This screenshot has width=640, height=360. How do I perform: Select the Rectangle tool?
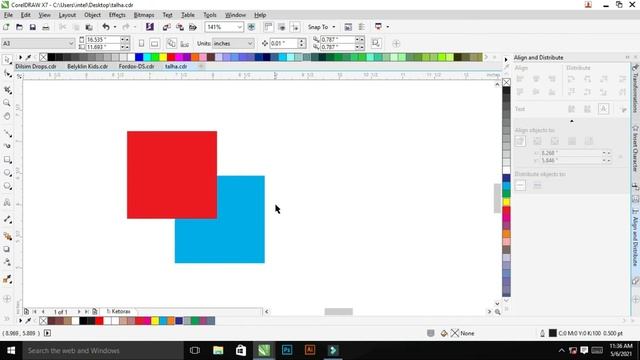pyautogui.click(x=7, y=160)
